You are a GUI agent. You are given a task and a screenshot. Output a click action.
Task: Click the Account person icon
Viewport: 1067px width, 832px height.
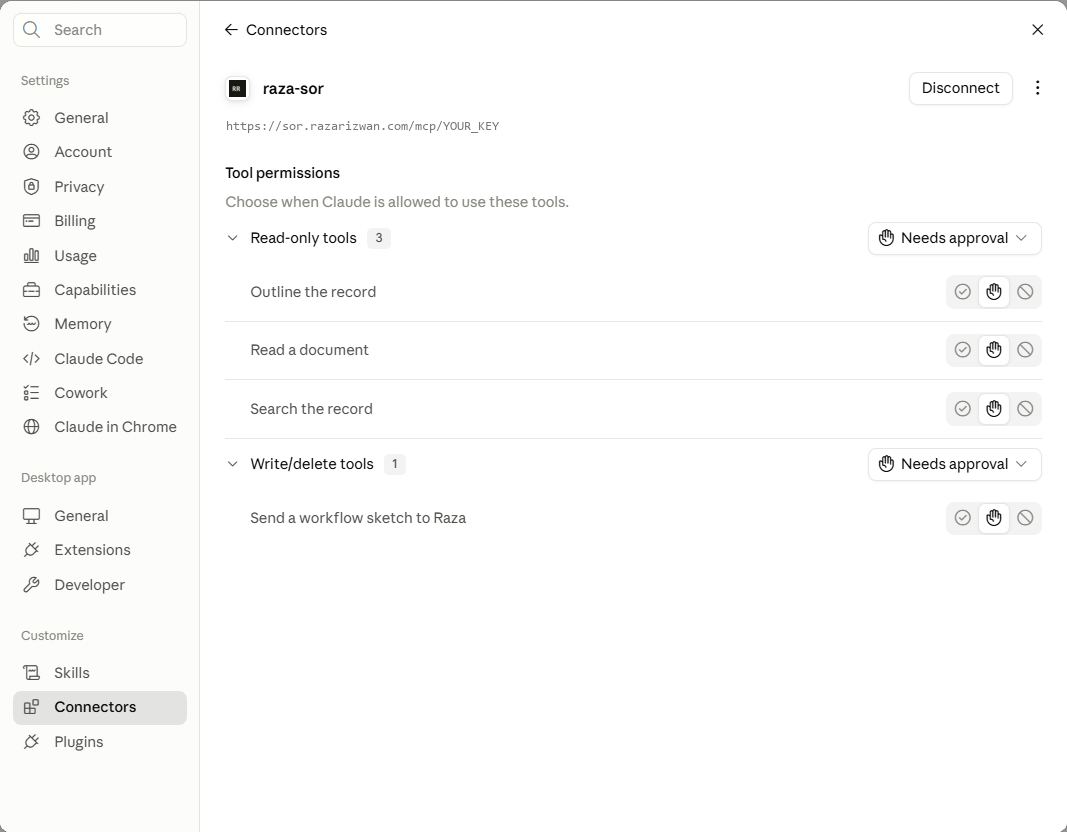tap(31, 152)
